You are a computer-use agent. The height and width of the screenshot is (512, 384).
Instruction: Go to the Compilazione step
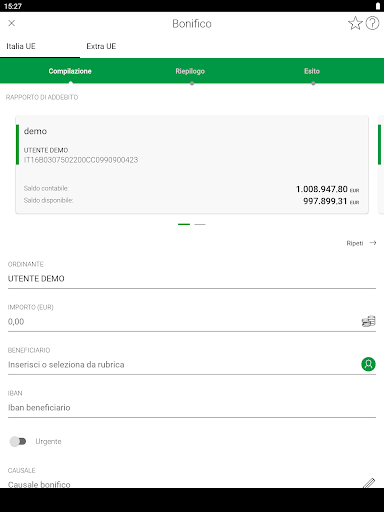pos(70,71)
